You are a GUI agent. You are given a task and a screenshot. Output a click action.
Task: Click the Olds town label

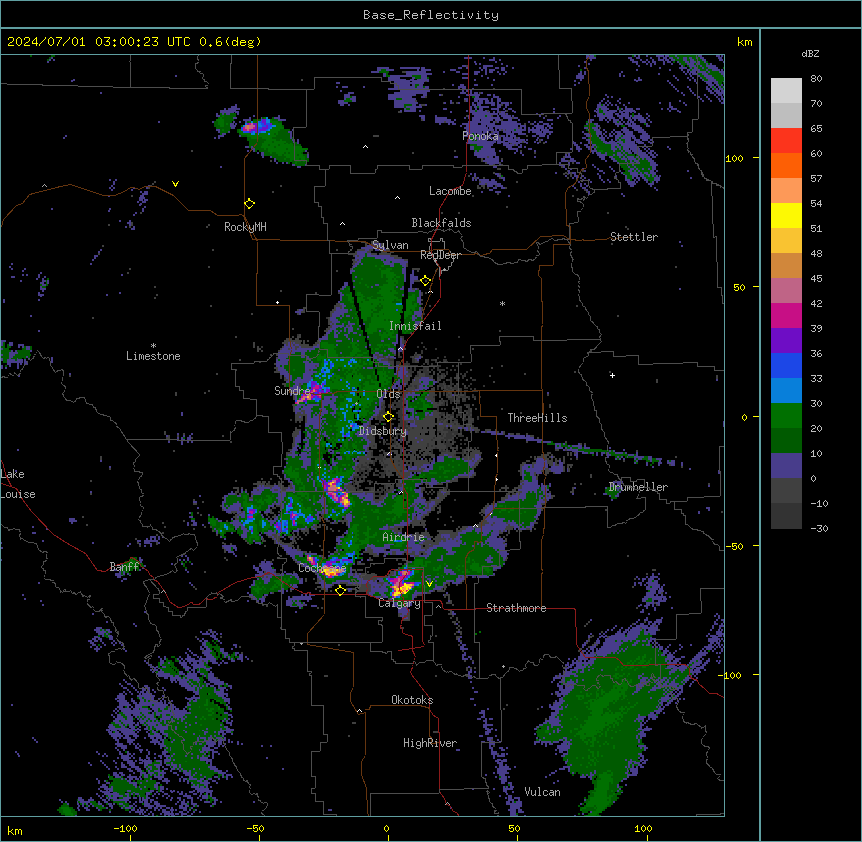[x=388, y=394]
